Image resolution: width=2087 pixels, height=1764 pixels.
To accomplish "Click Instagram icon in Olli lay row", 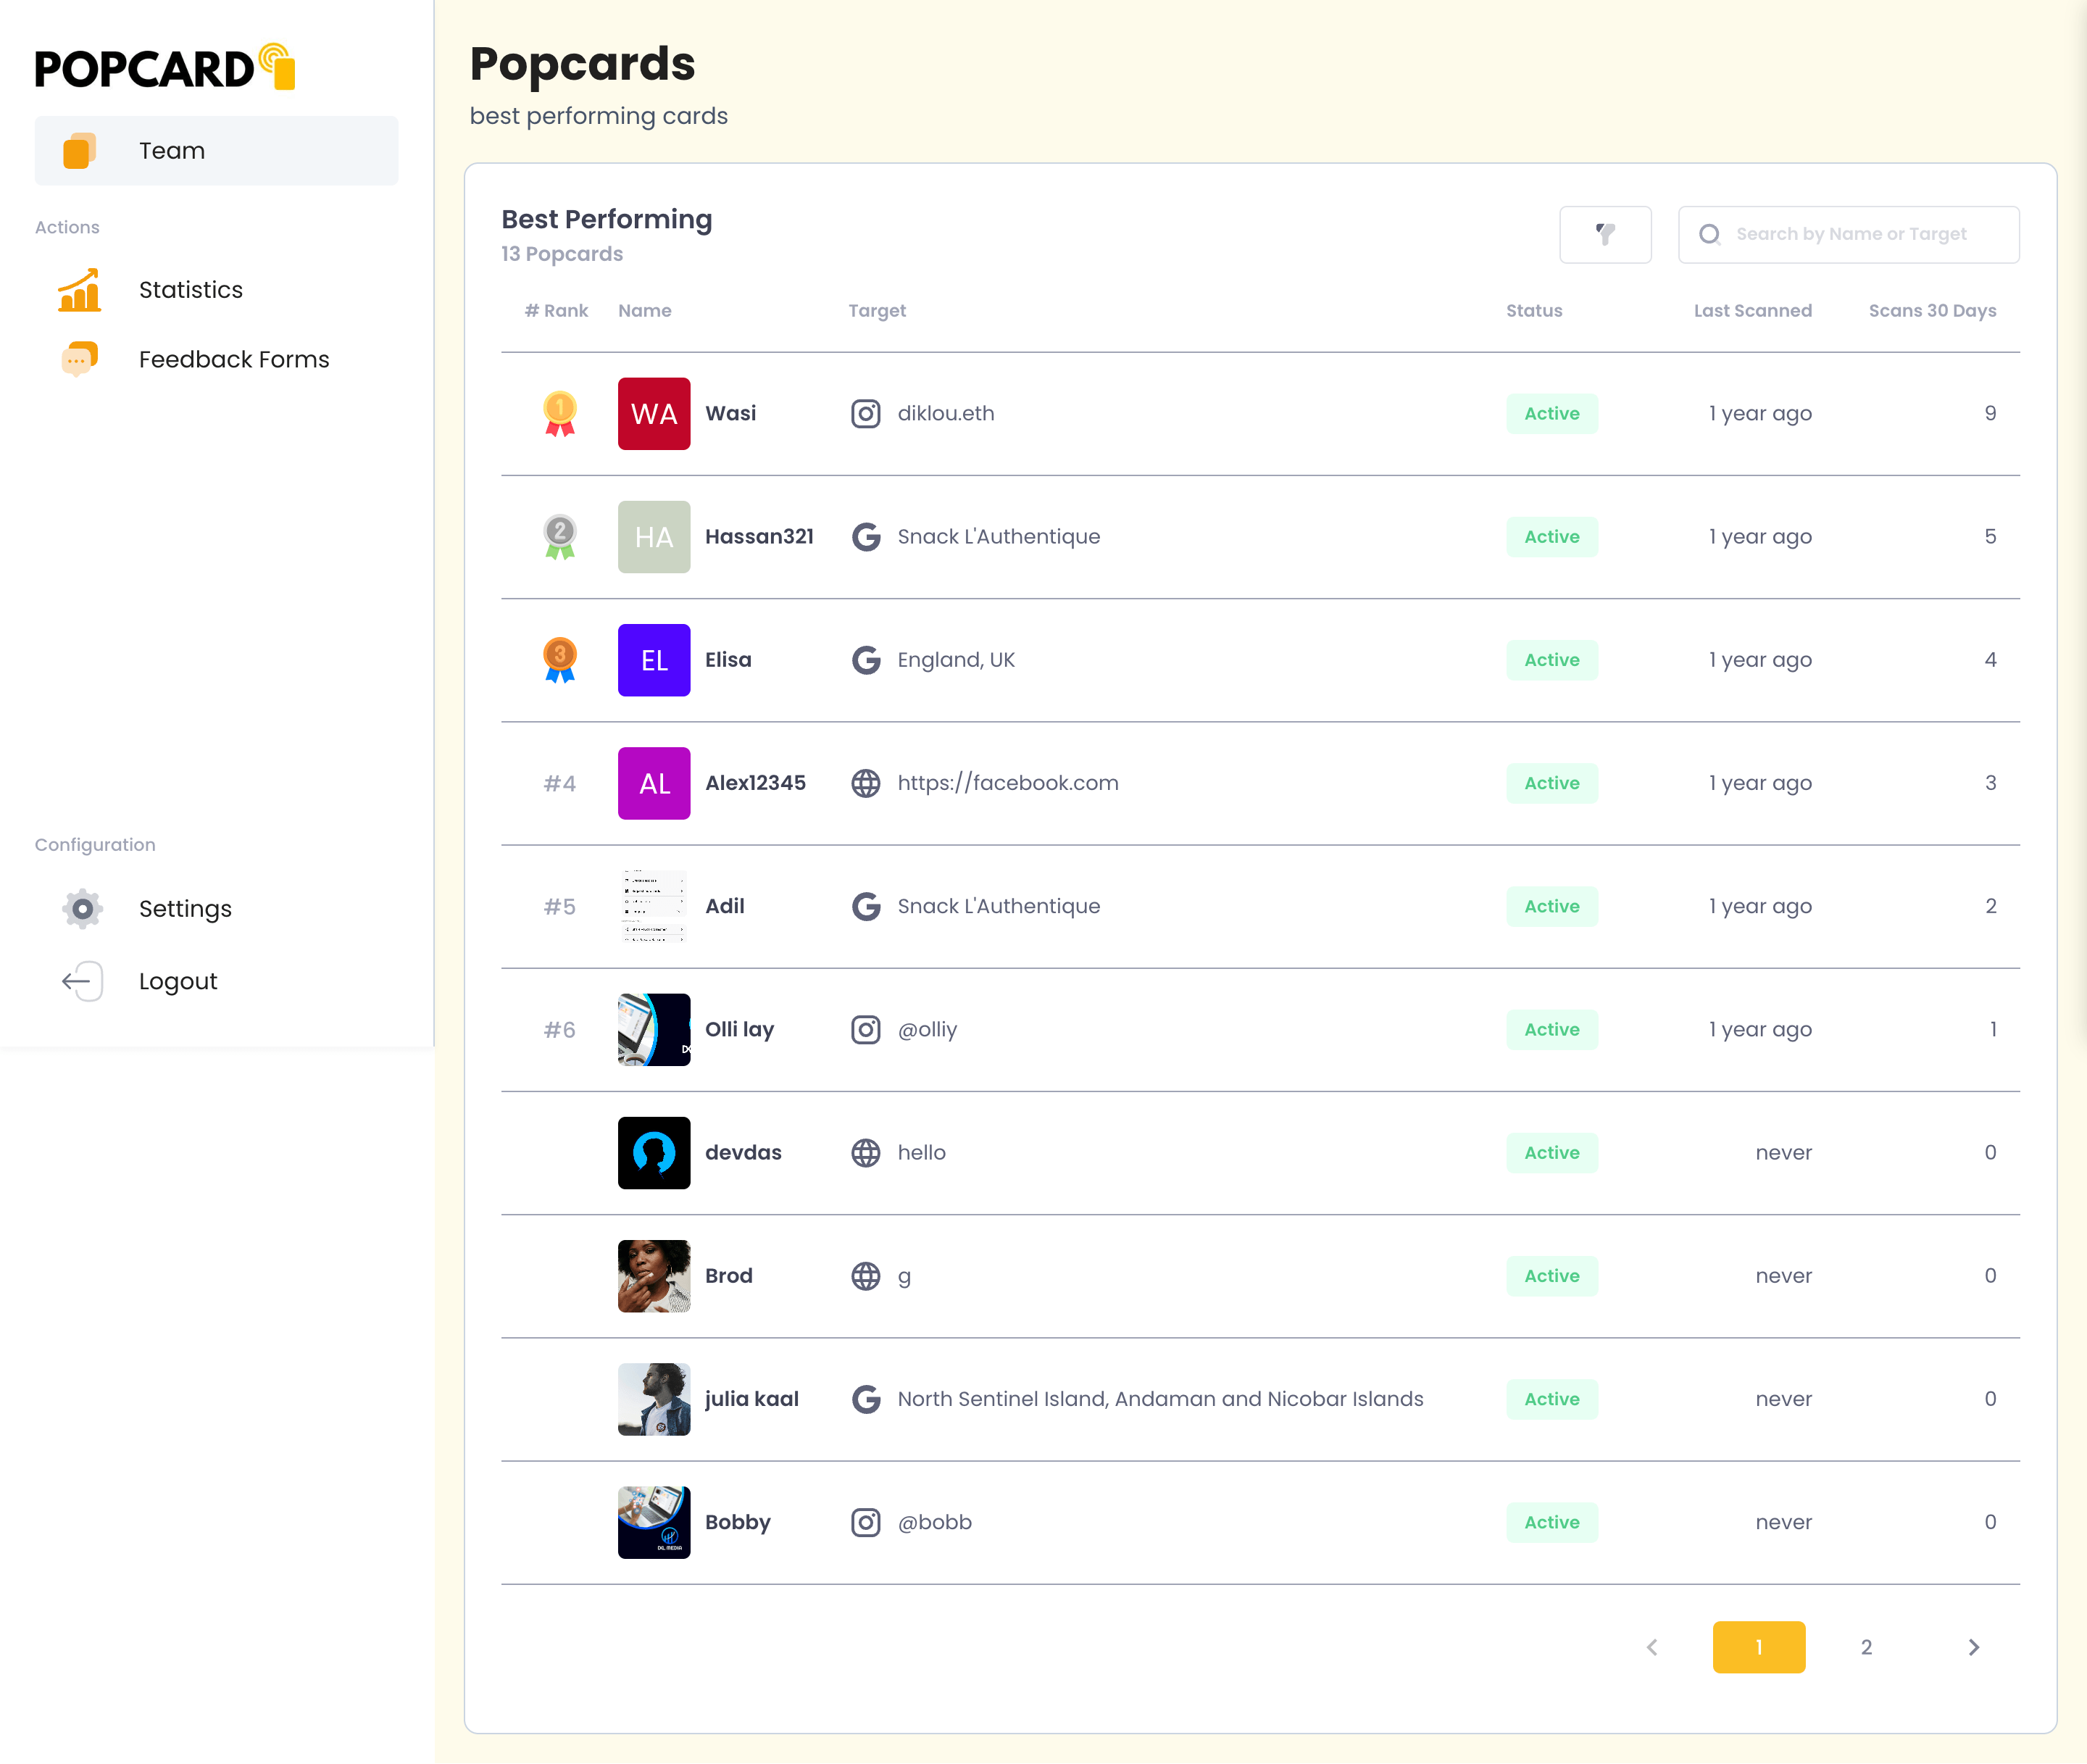I will [865, 1029].
